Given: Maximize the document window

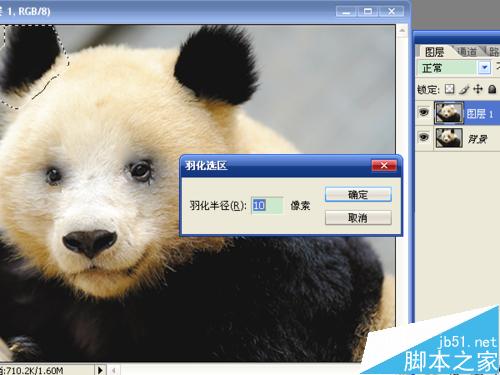Looking at the screenshot, I should tap(368, 12).
